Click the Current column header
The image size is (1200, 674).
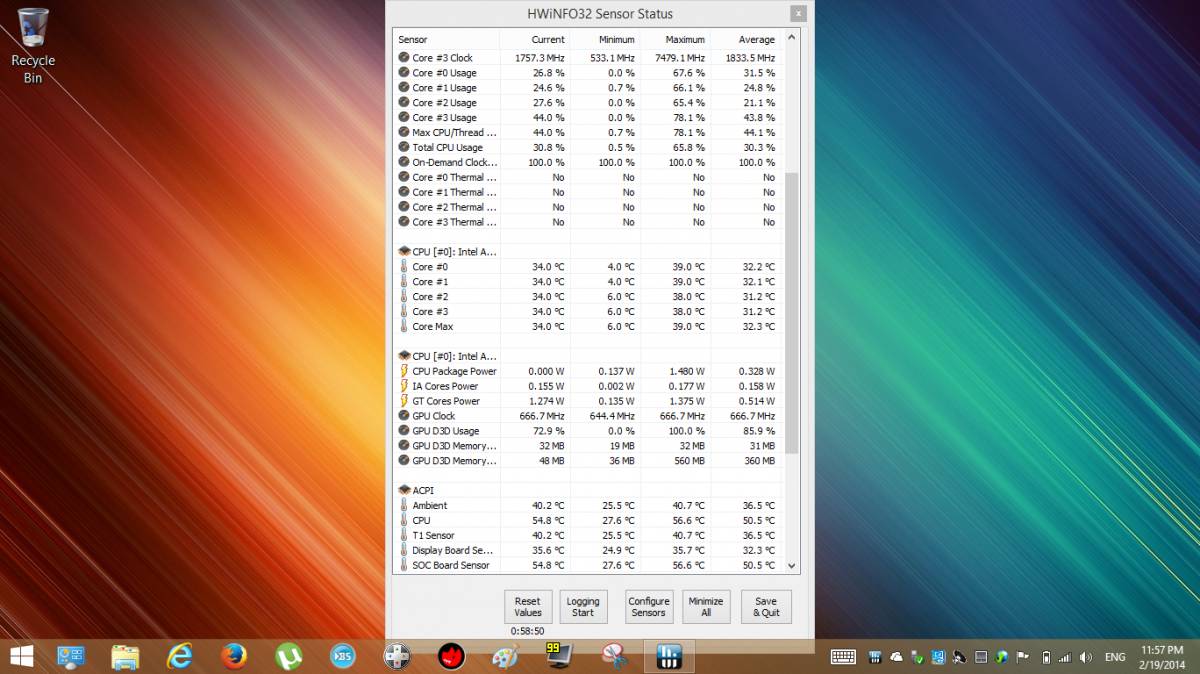click(535, 40)
